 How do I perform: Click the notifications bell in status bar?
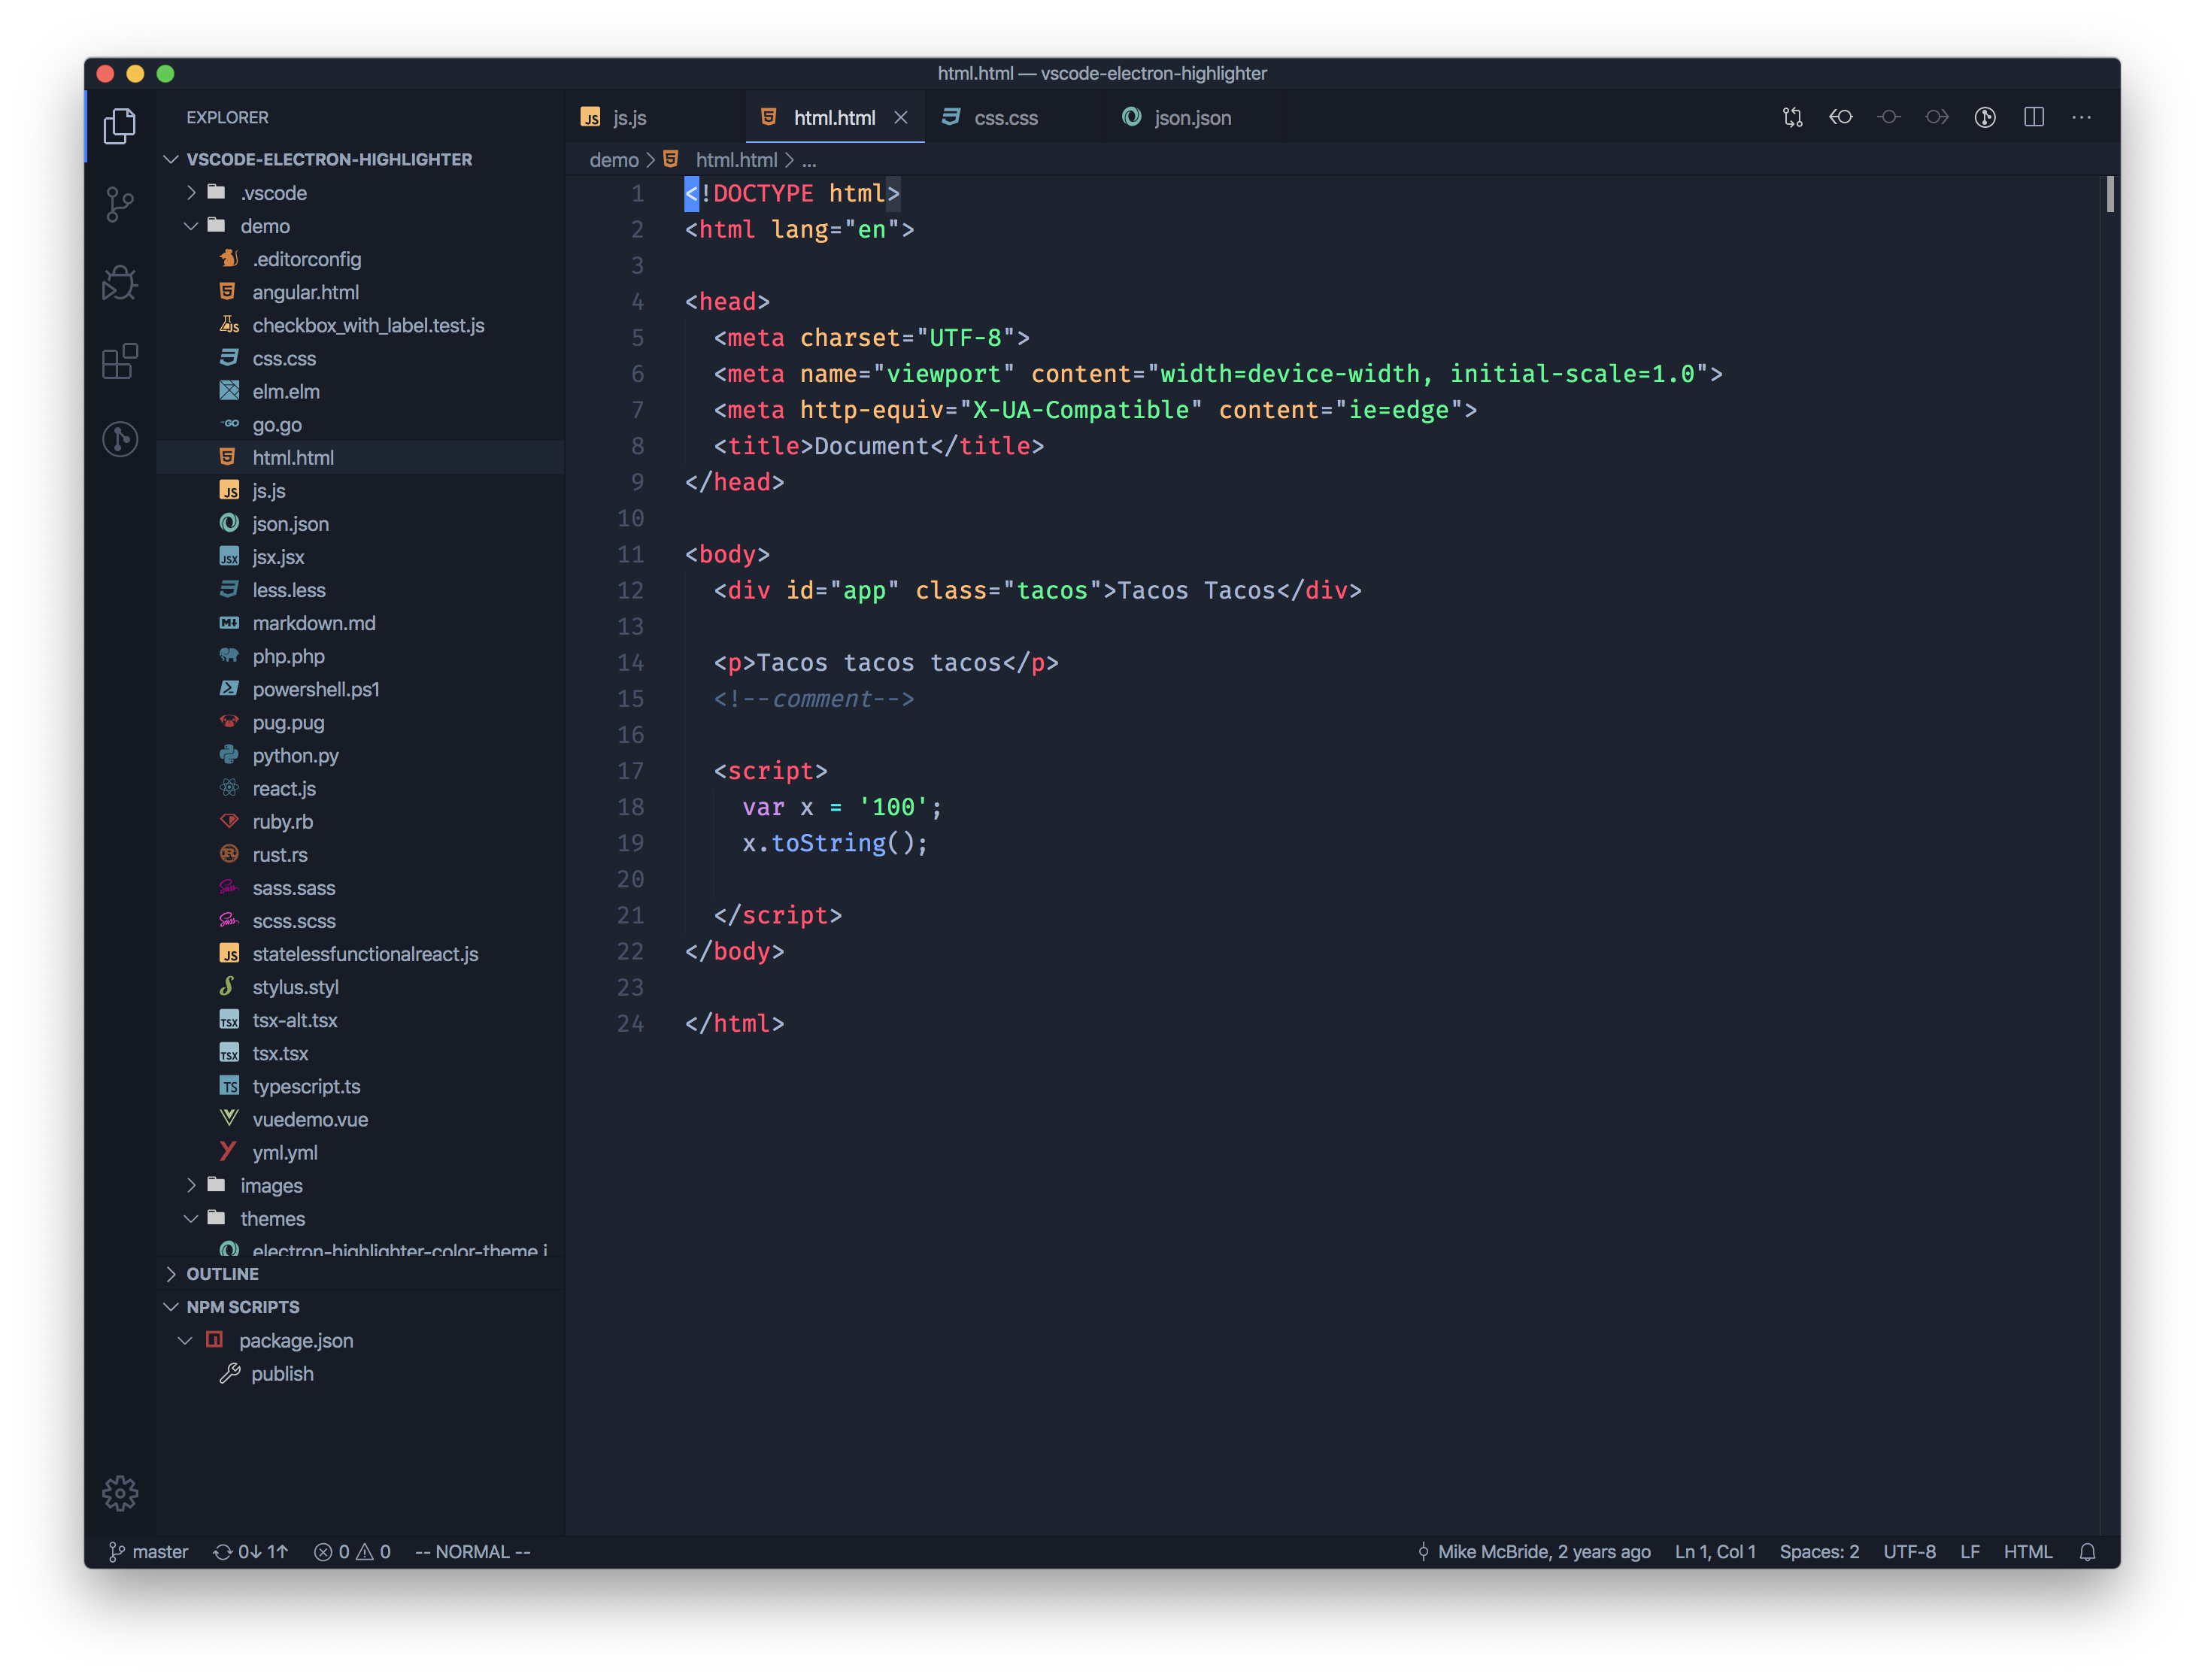pos(2087,1552)
